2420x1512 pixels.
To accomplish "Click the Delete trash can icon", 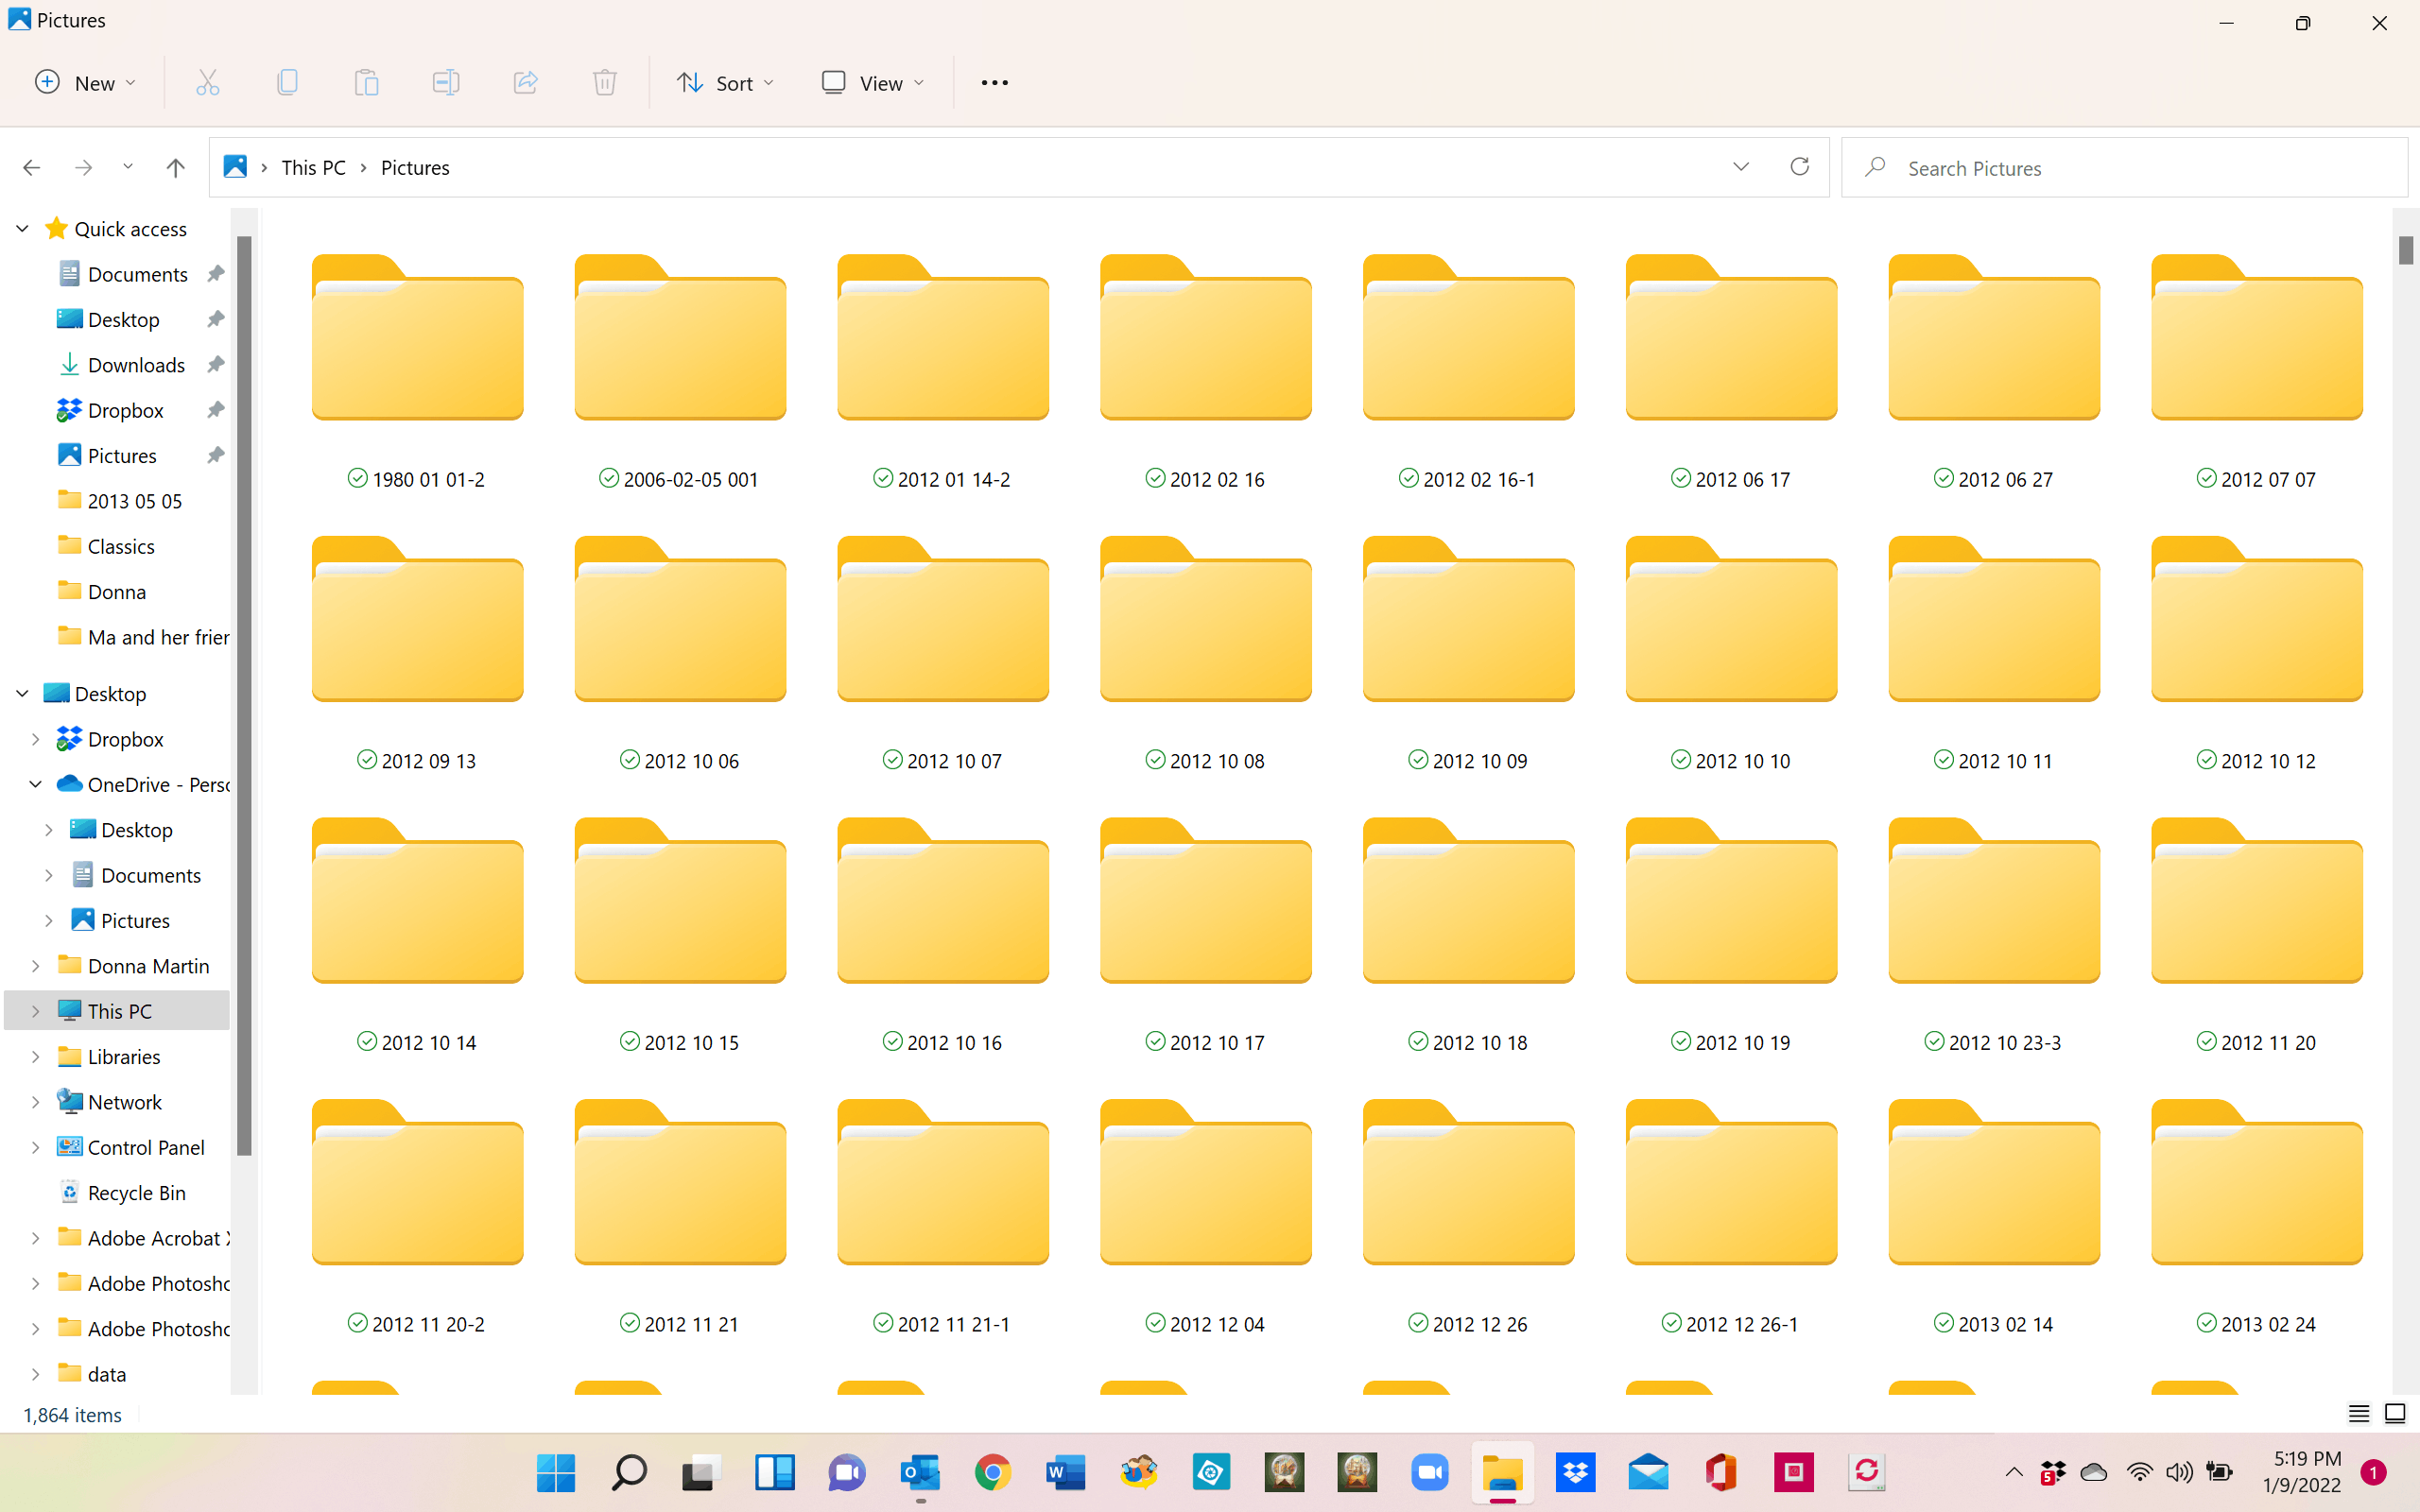I will click(605, 82).
